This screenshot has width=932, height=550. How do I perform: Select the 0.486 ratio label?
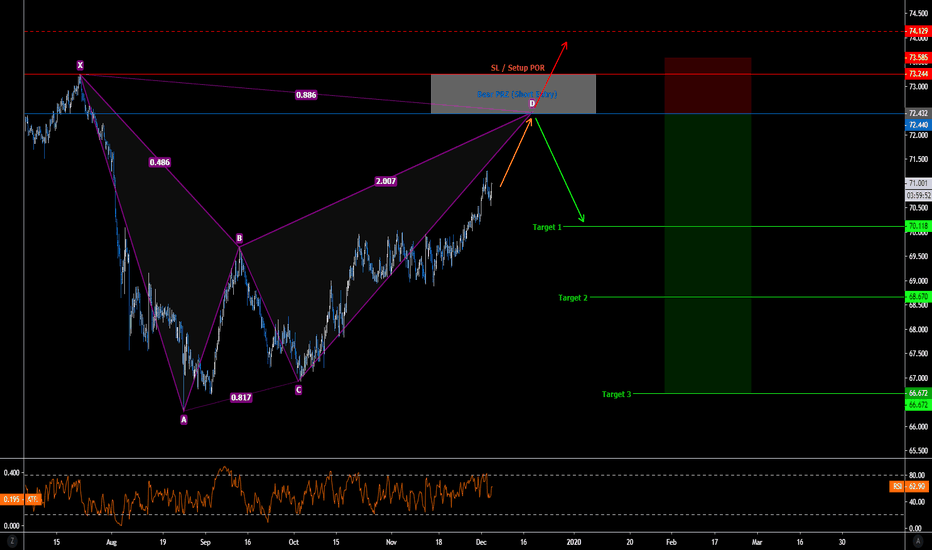(159, 161)
